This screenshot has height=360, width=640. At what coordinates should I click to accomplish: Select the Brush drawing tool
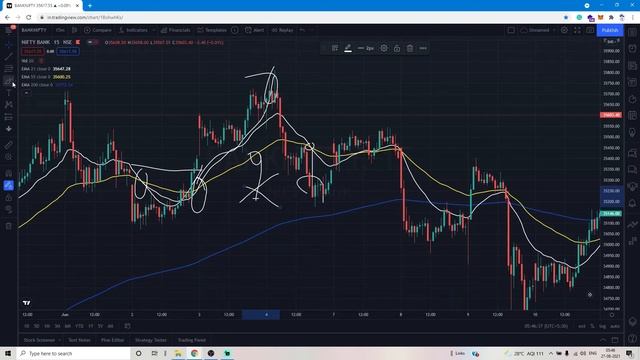9,80
